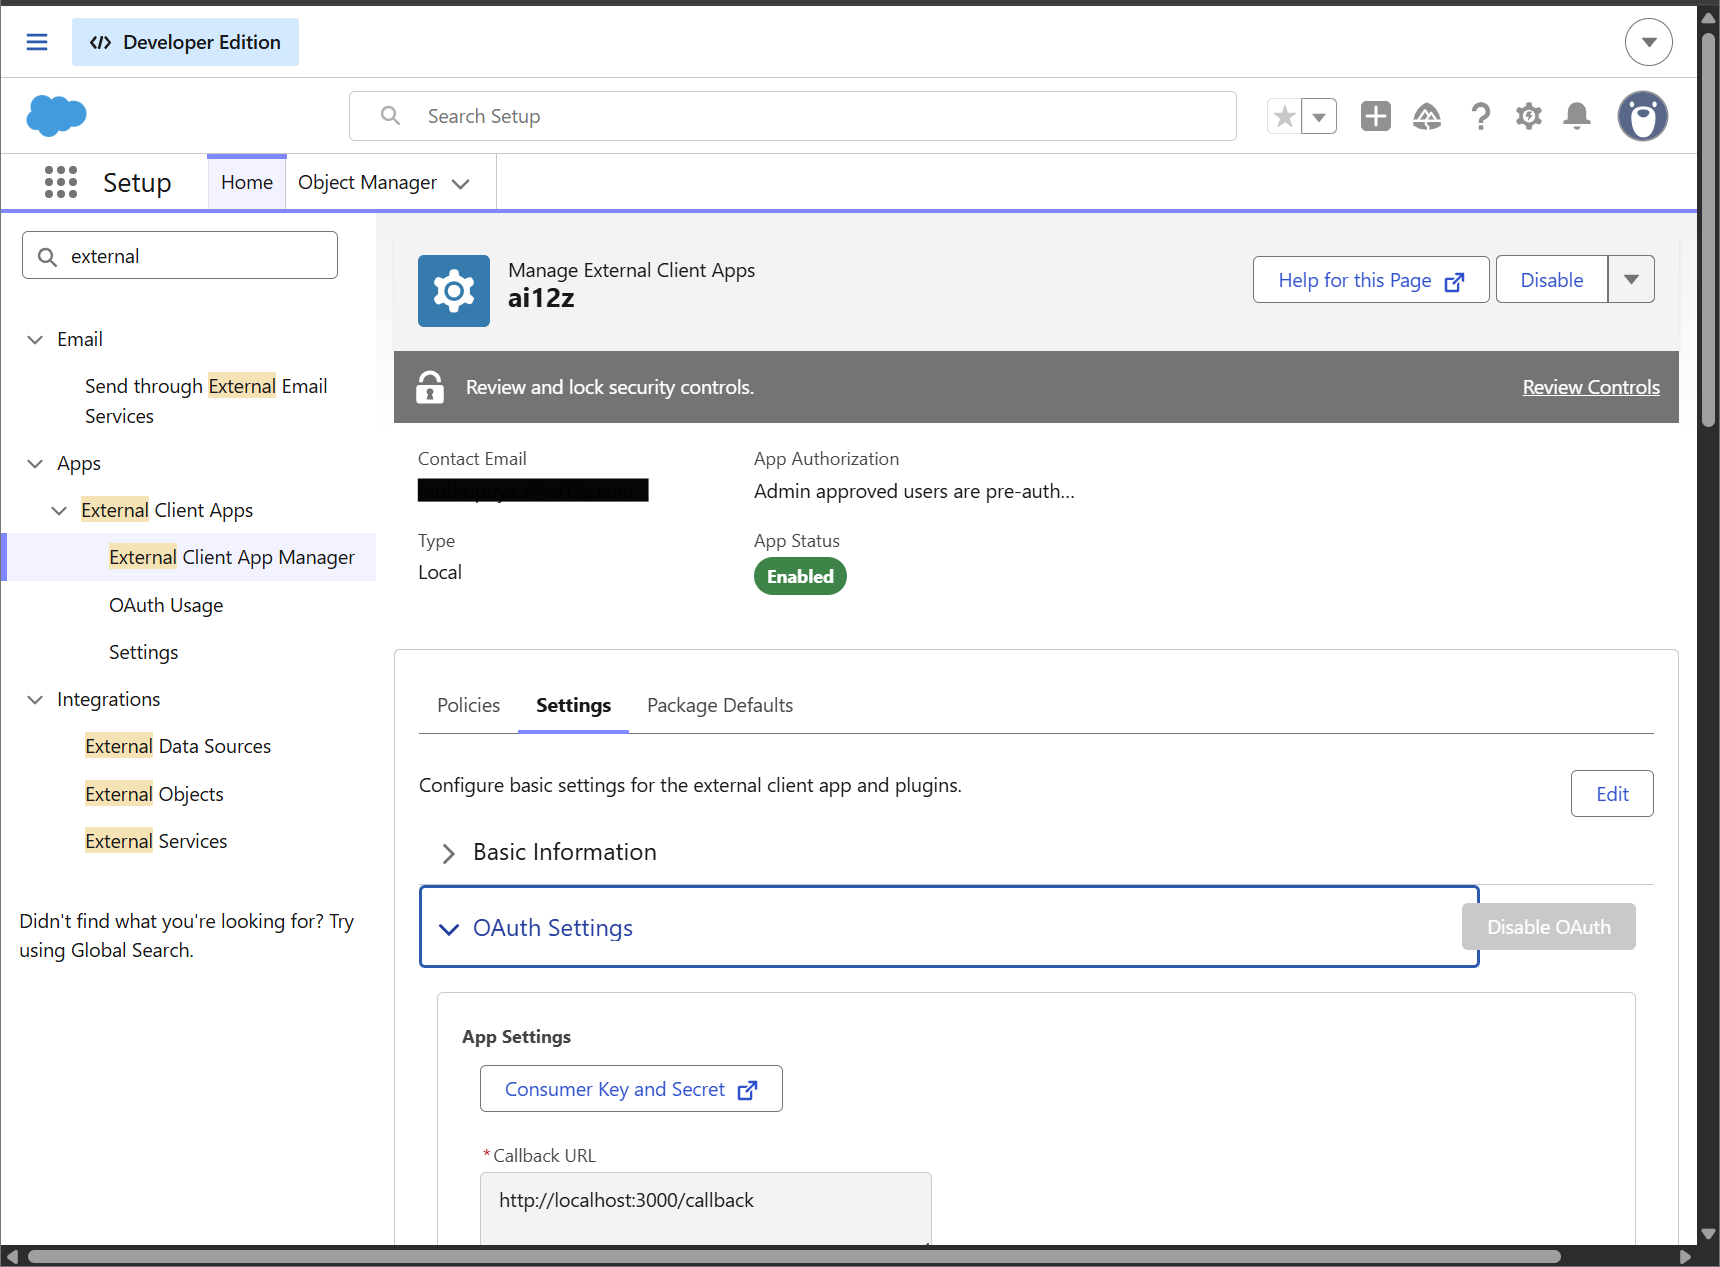Select the Settings tab
This screenshot has width=1720, height=1267.
click(573, 705)
